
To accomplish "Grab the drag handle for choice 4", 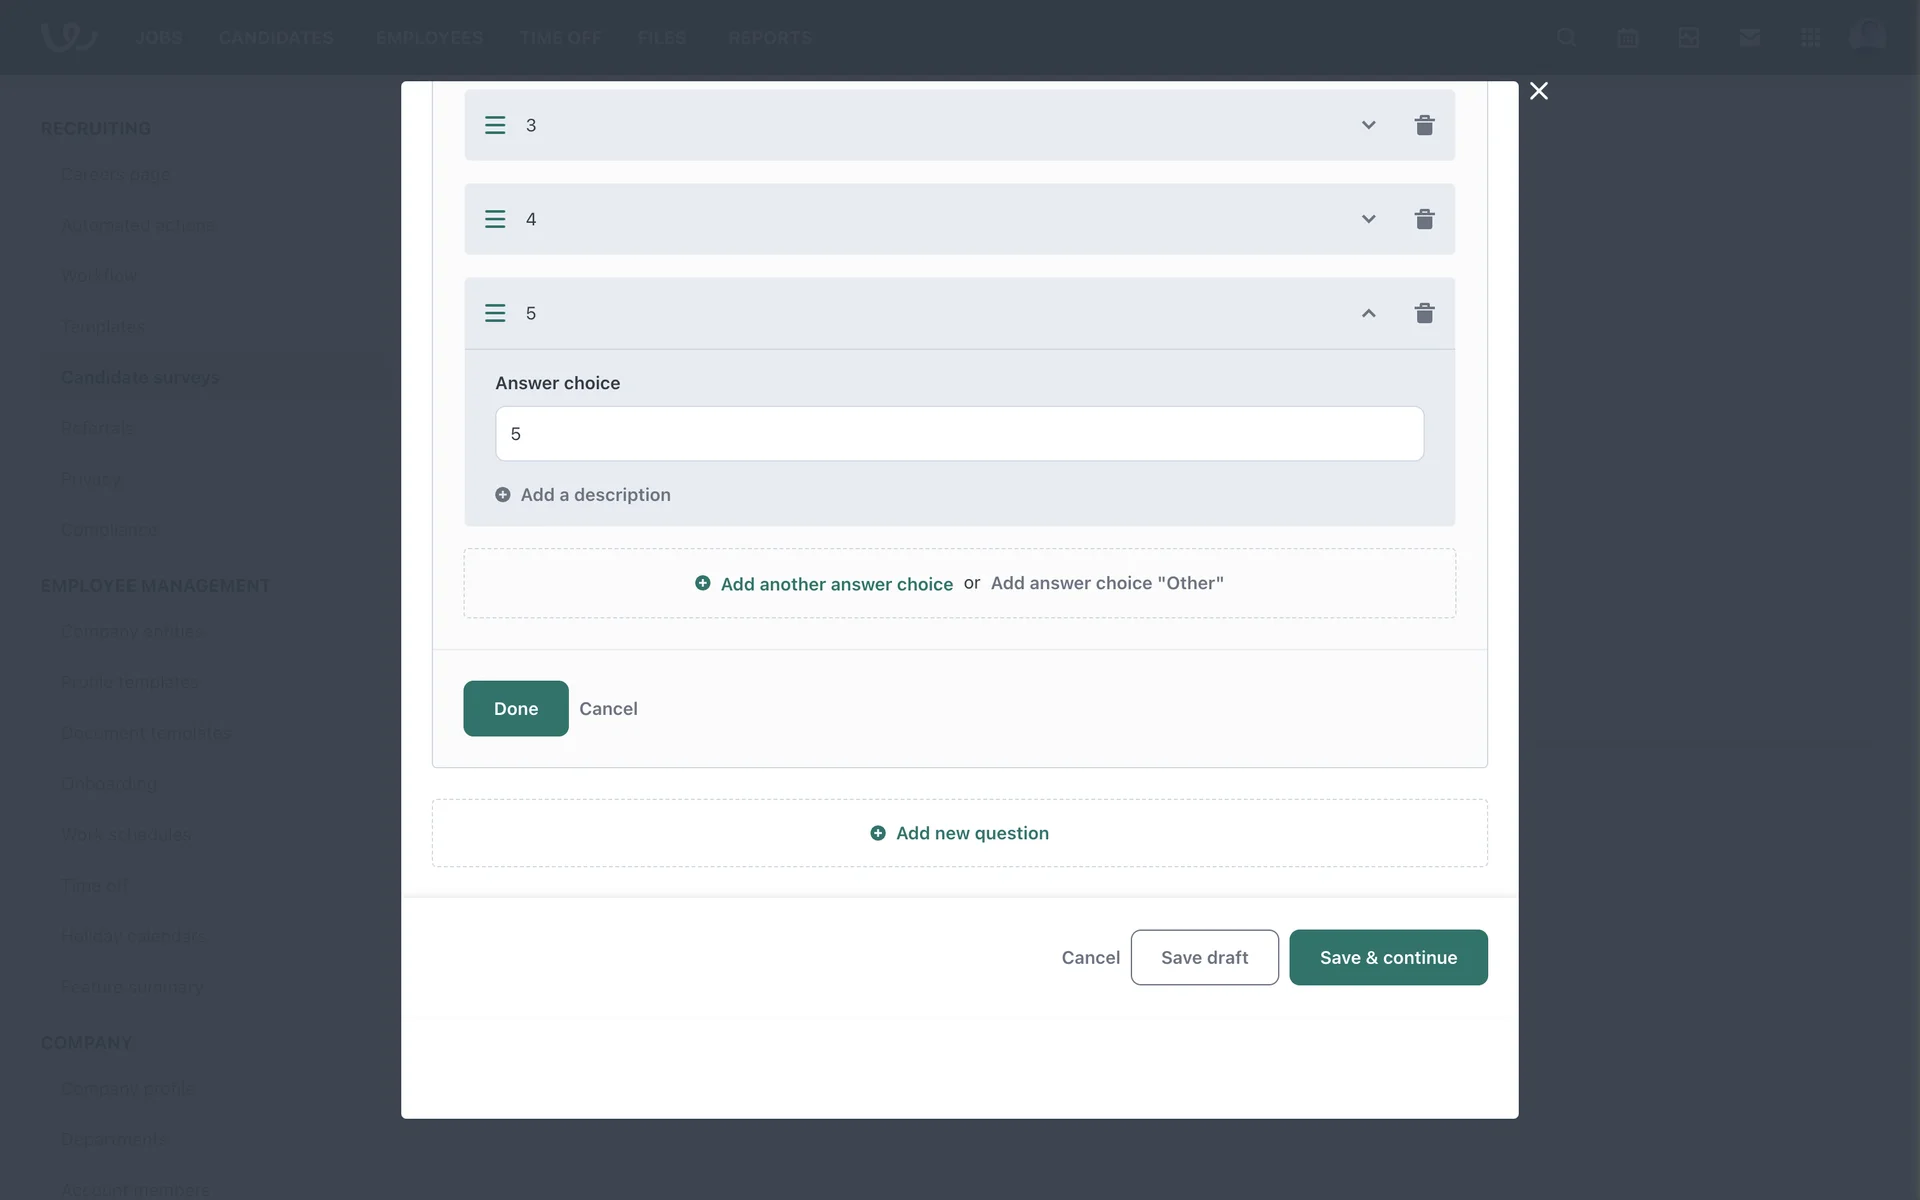I will [495, 219].
